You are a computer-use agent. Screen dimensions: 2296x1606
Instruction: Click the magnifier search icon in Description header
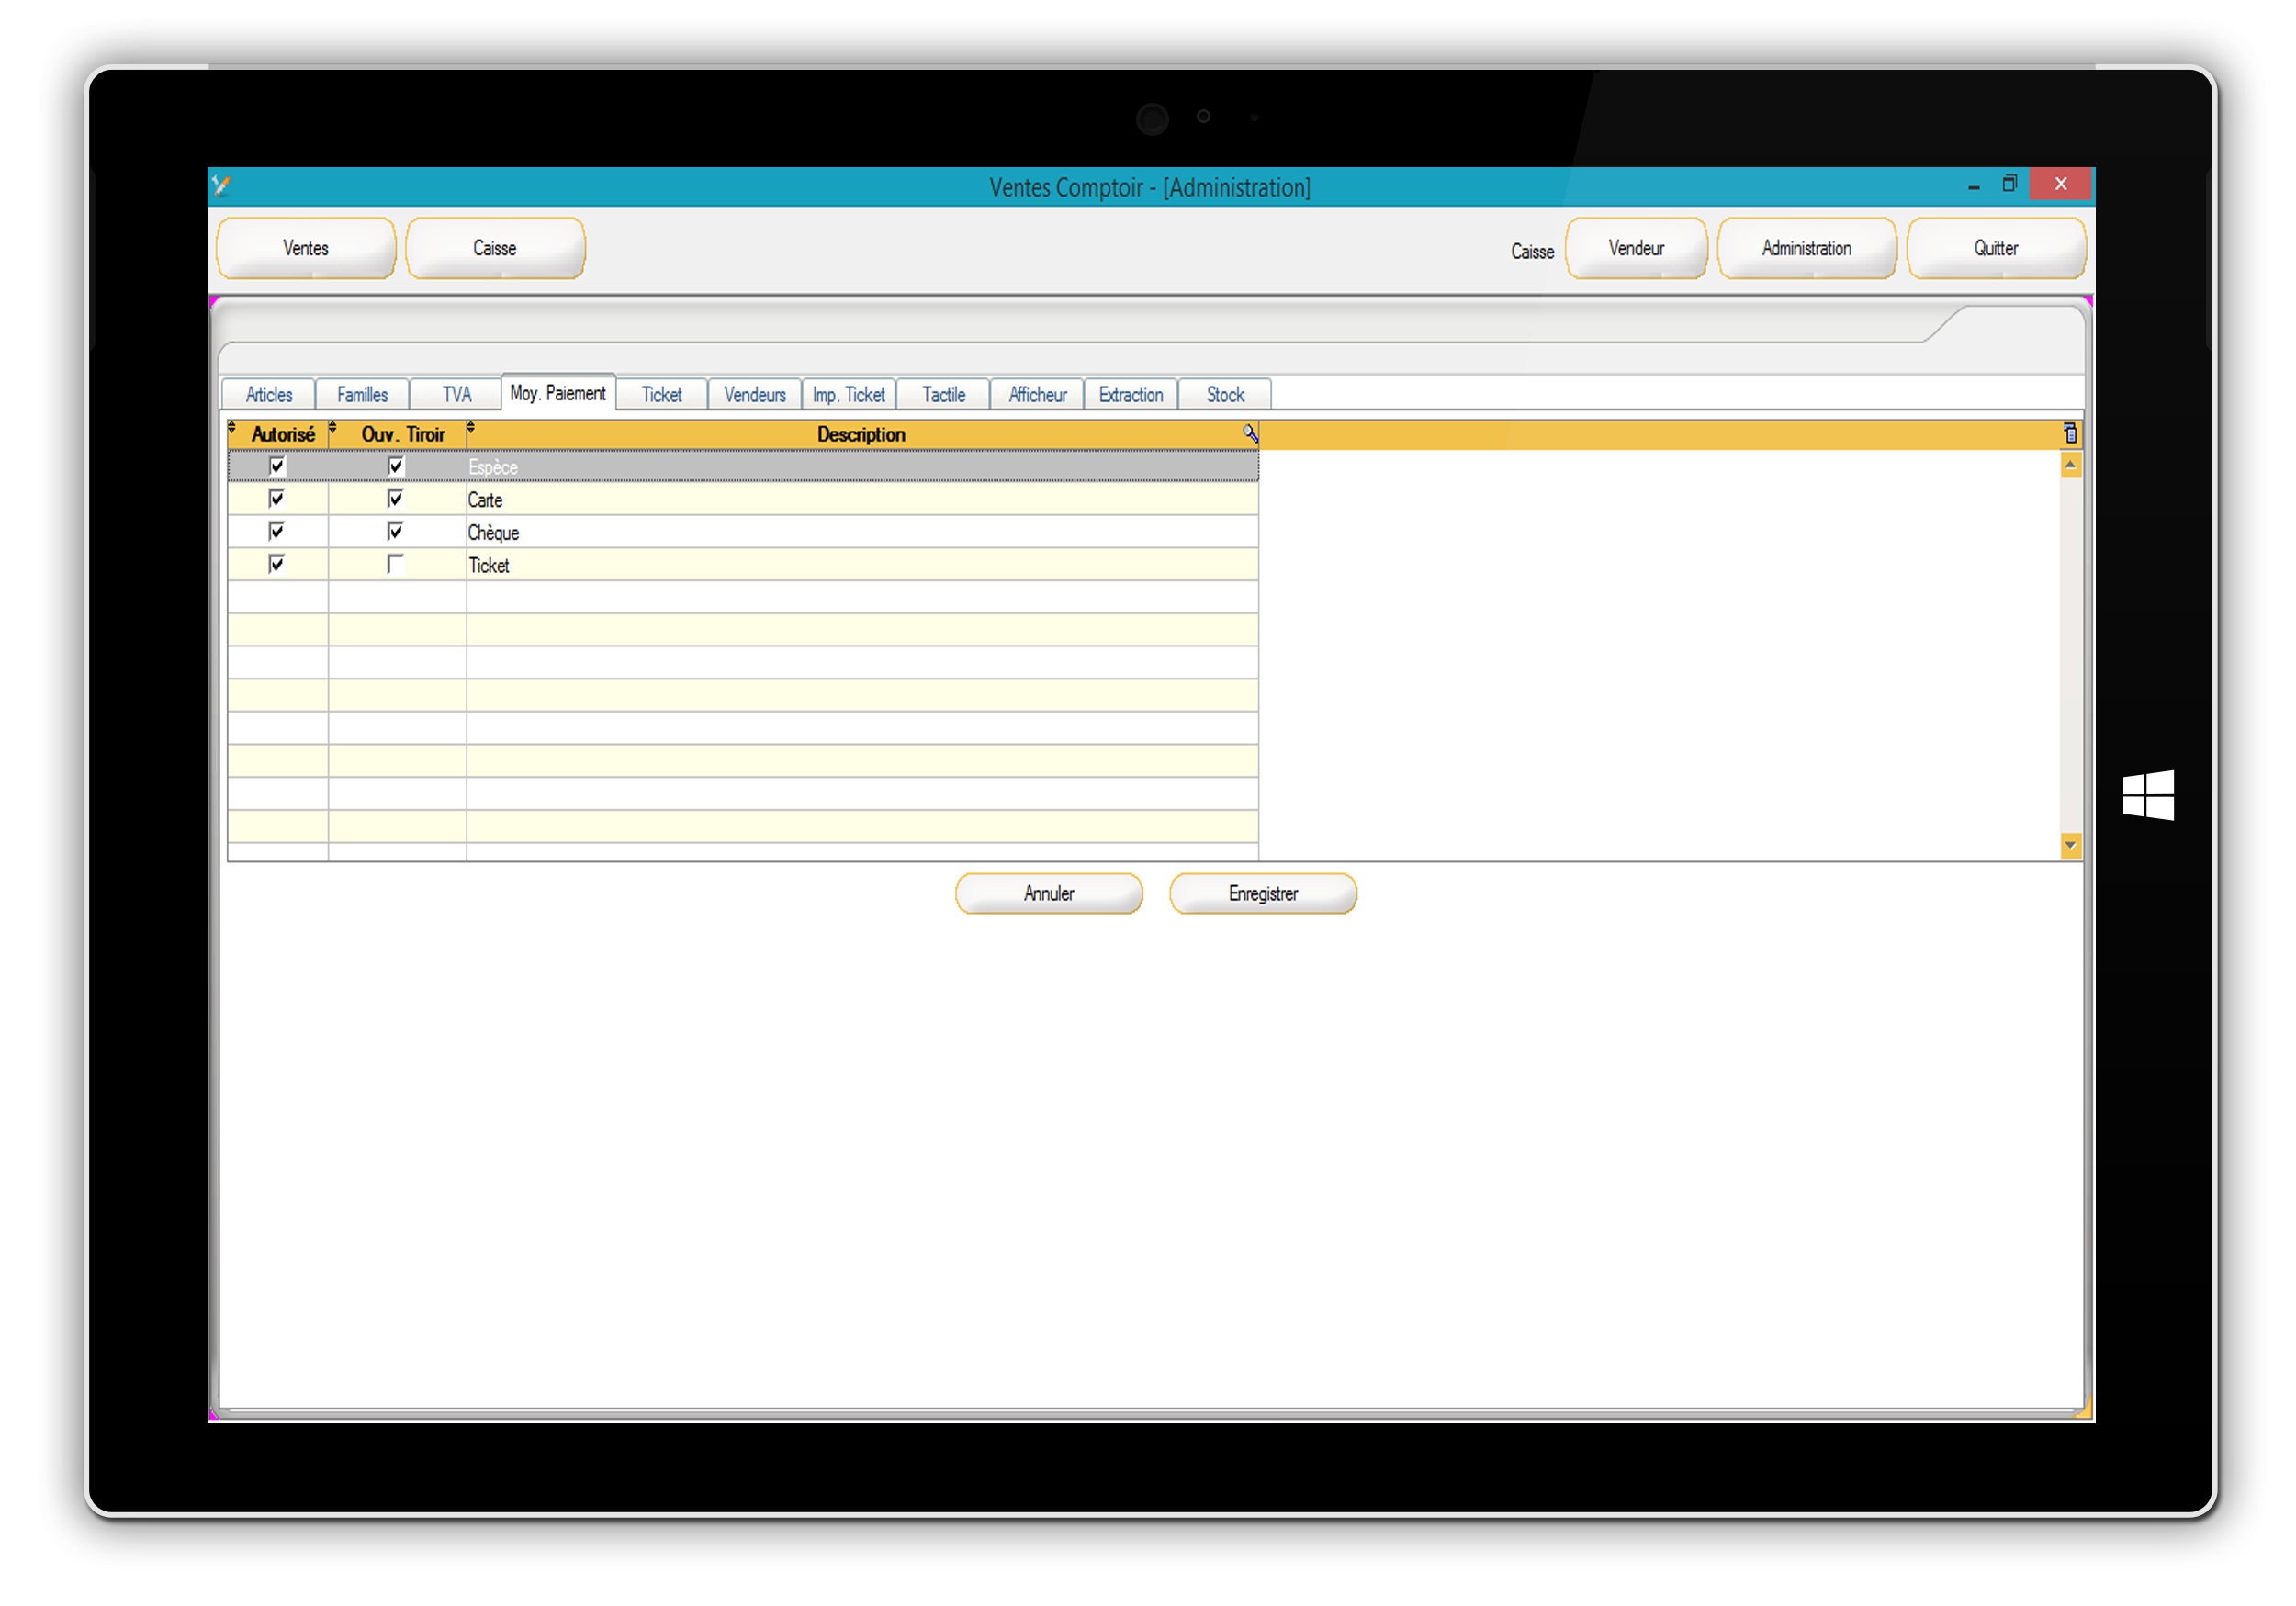pyautogui.click(x=1250, y=433)
